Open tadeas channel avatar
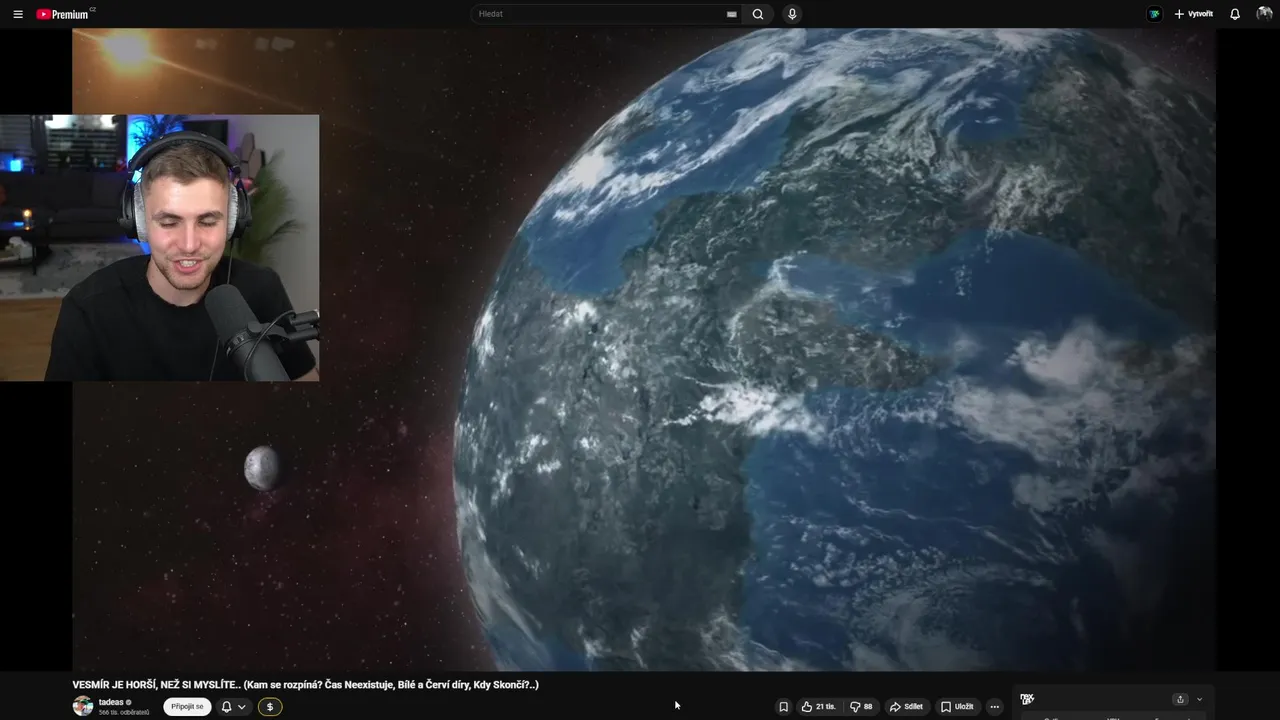This screenshot has height=720, width=1280. tap(83, 706)
